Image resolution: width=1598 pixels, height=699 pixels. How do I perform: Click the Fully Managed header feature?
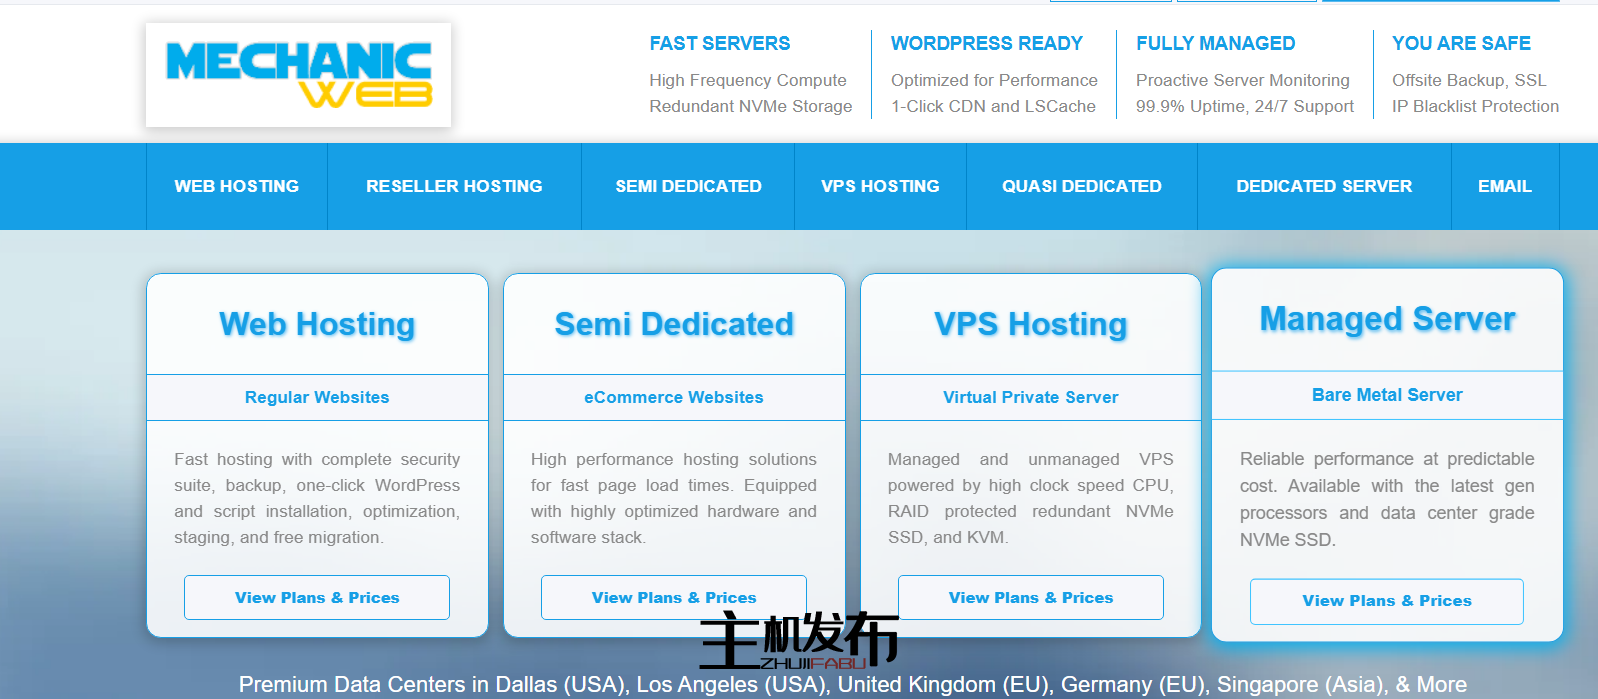pos(1215,43)
